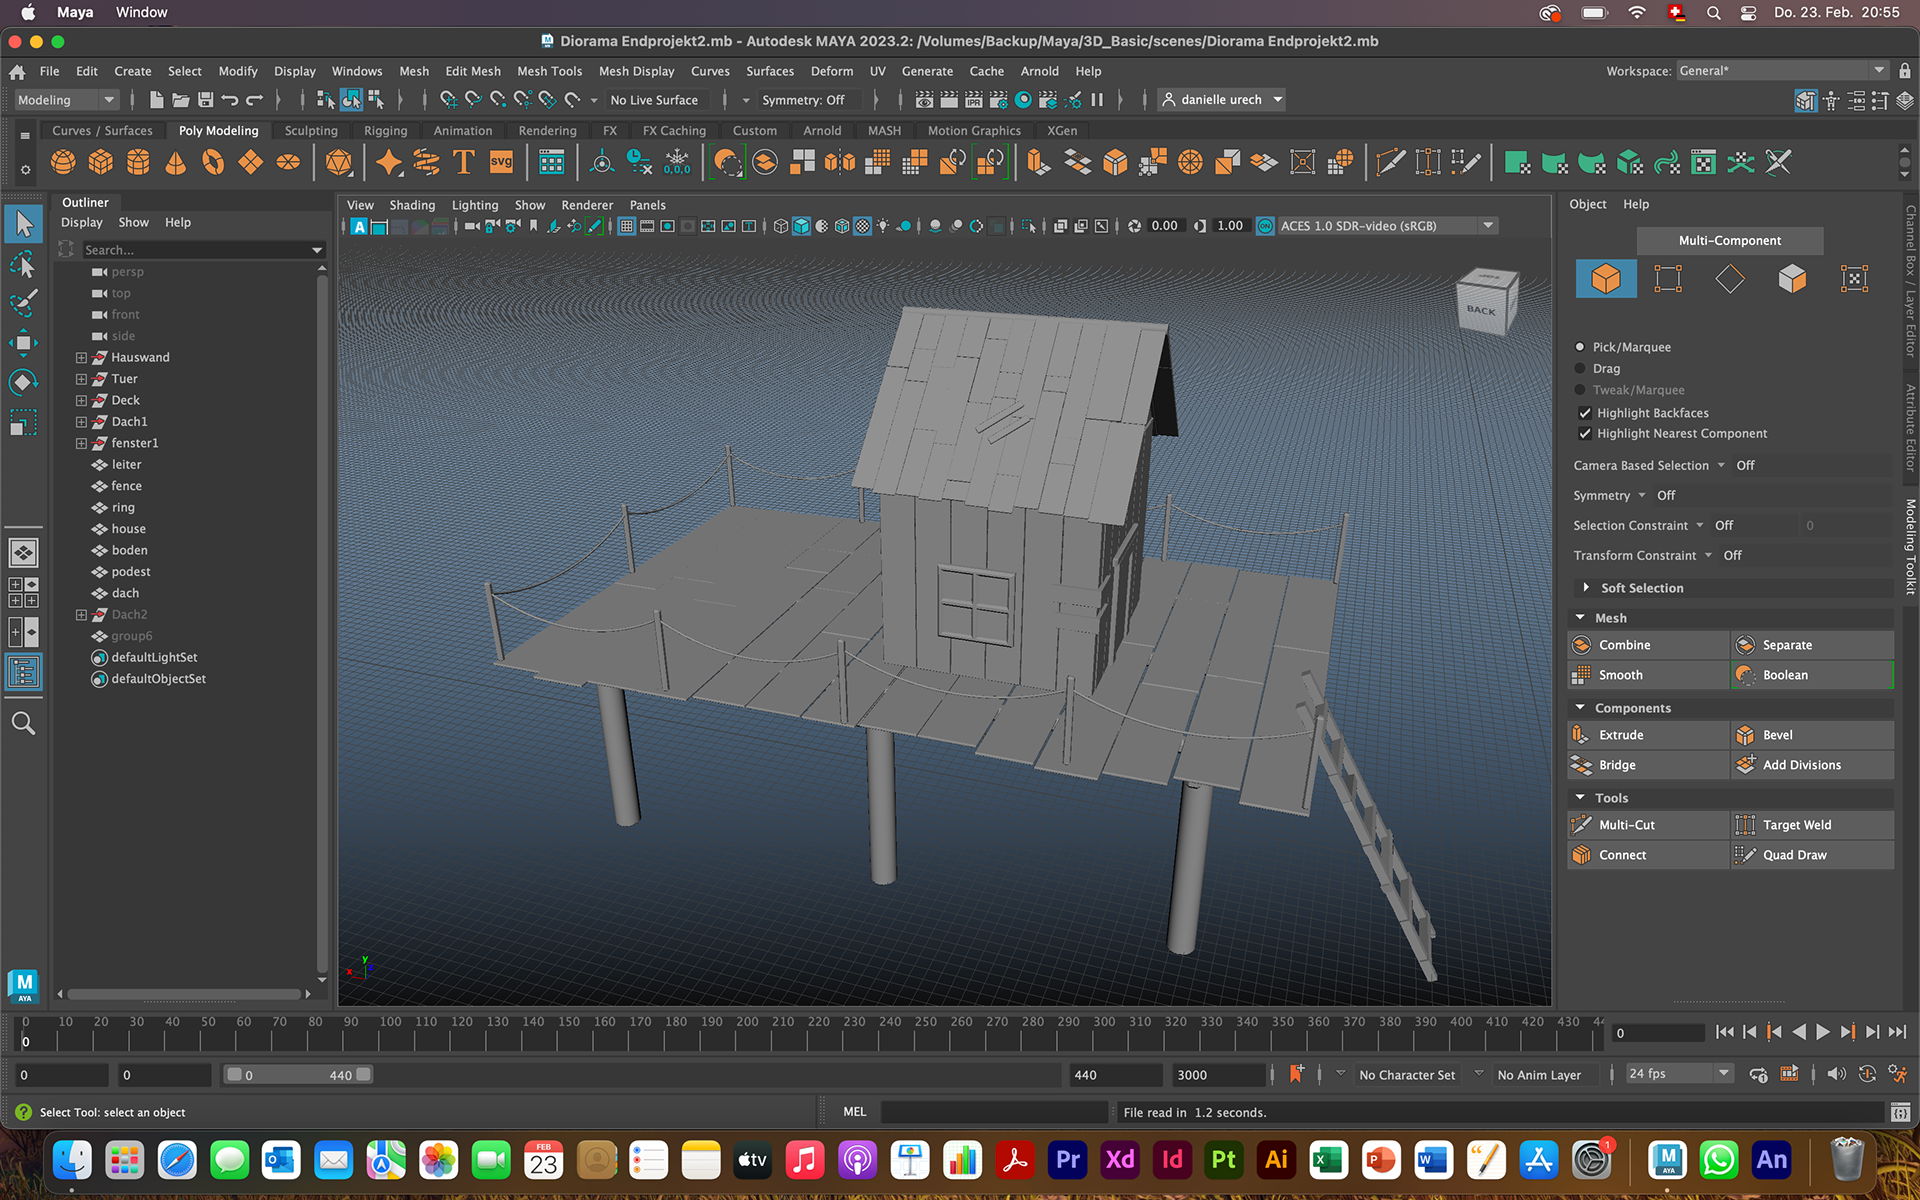Image resolution: width=1920 pixels, height=1200 pixels.
Task: Select the Drag radio option
Action: (x=1580, y=369)
